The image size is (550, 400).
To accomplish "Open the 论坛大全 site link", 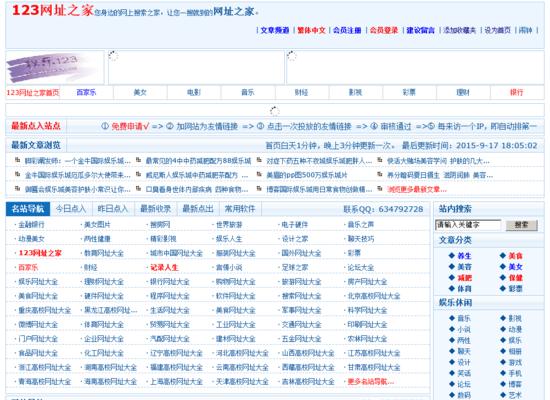I will [x=361, y=267].
